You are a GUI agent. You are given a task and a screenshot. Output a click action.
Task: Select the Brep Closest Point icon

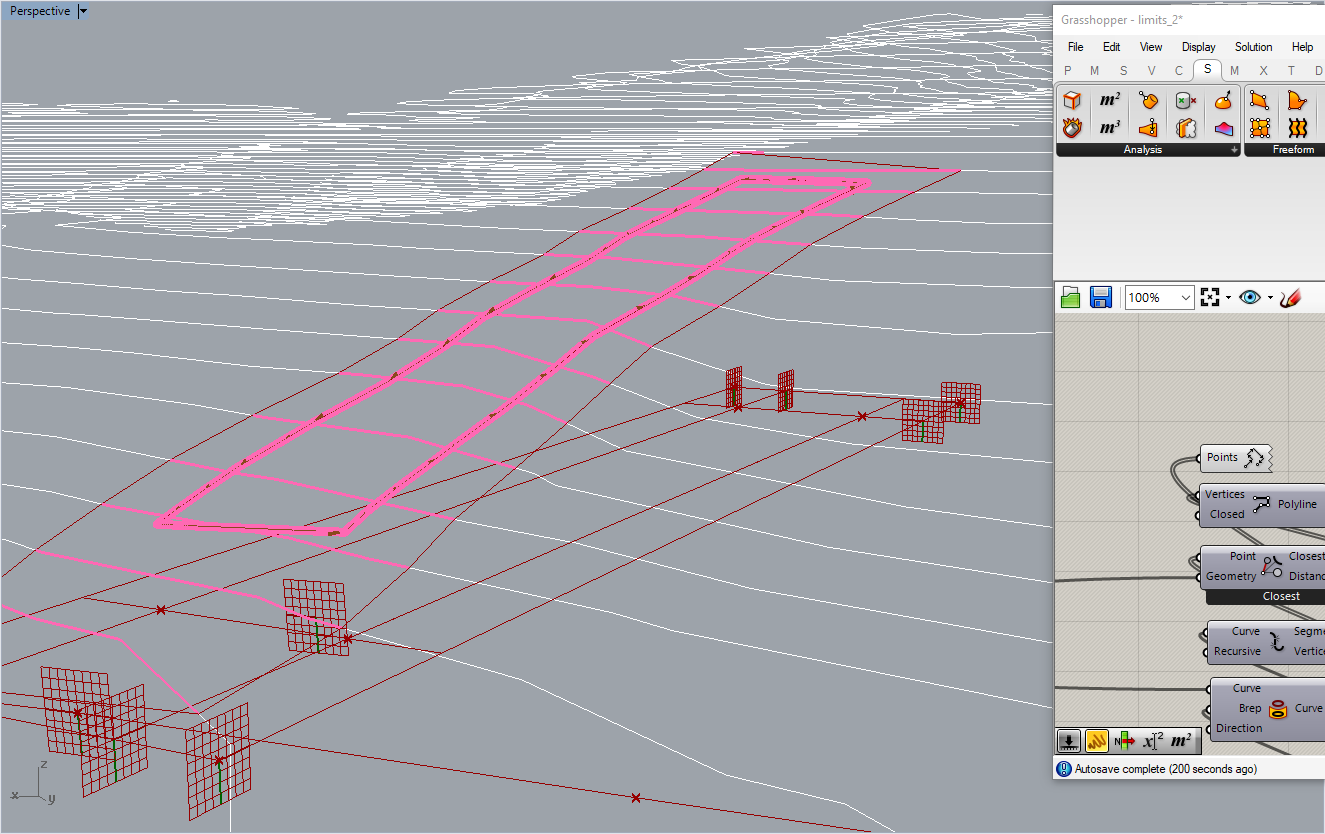click(x=1148, y=100)
